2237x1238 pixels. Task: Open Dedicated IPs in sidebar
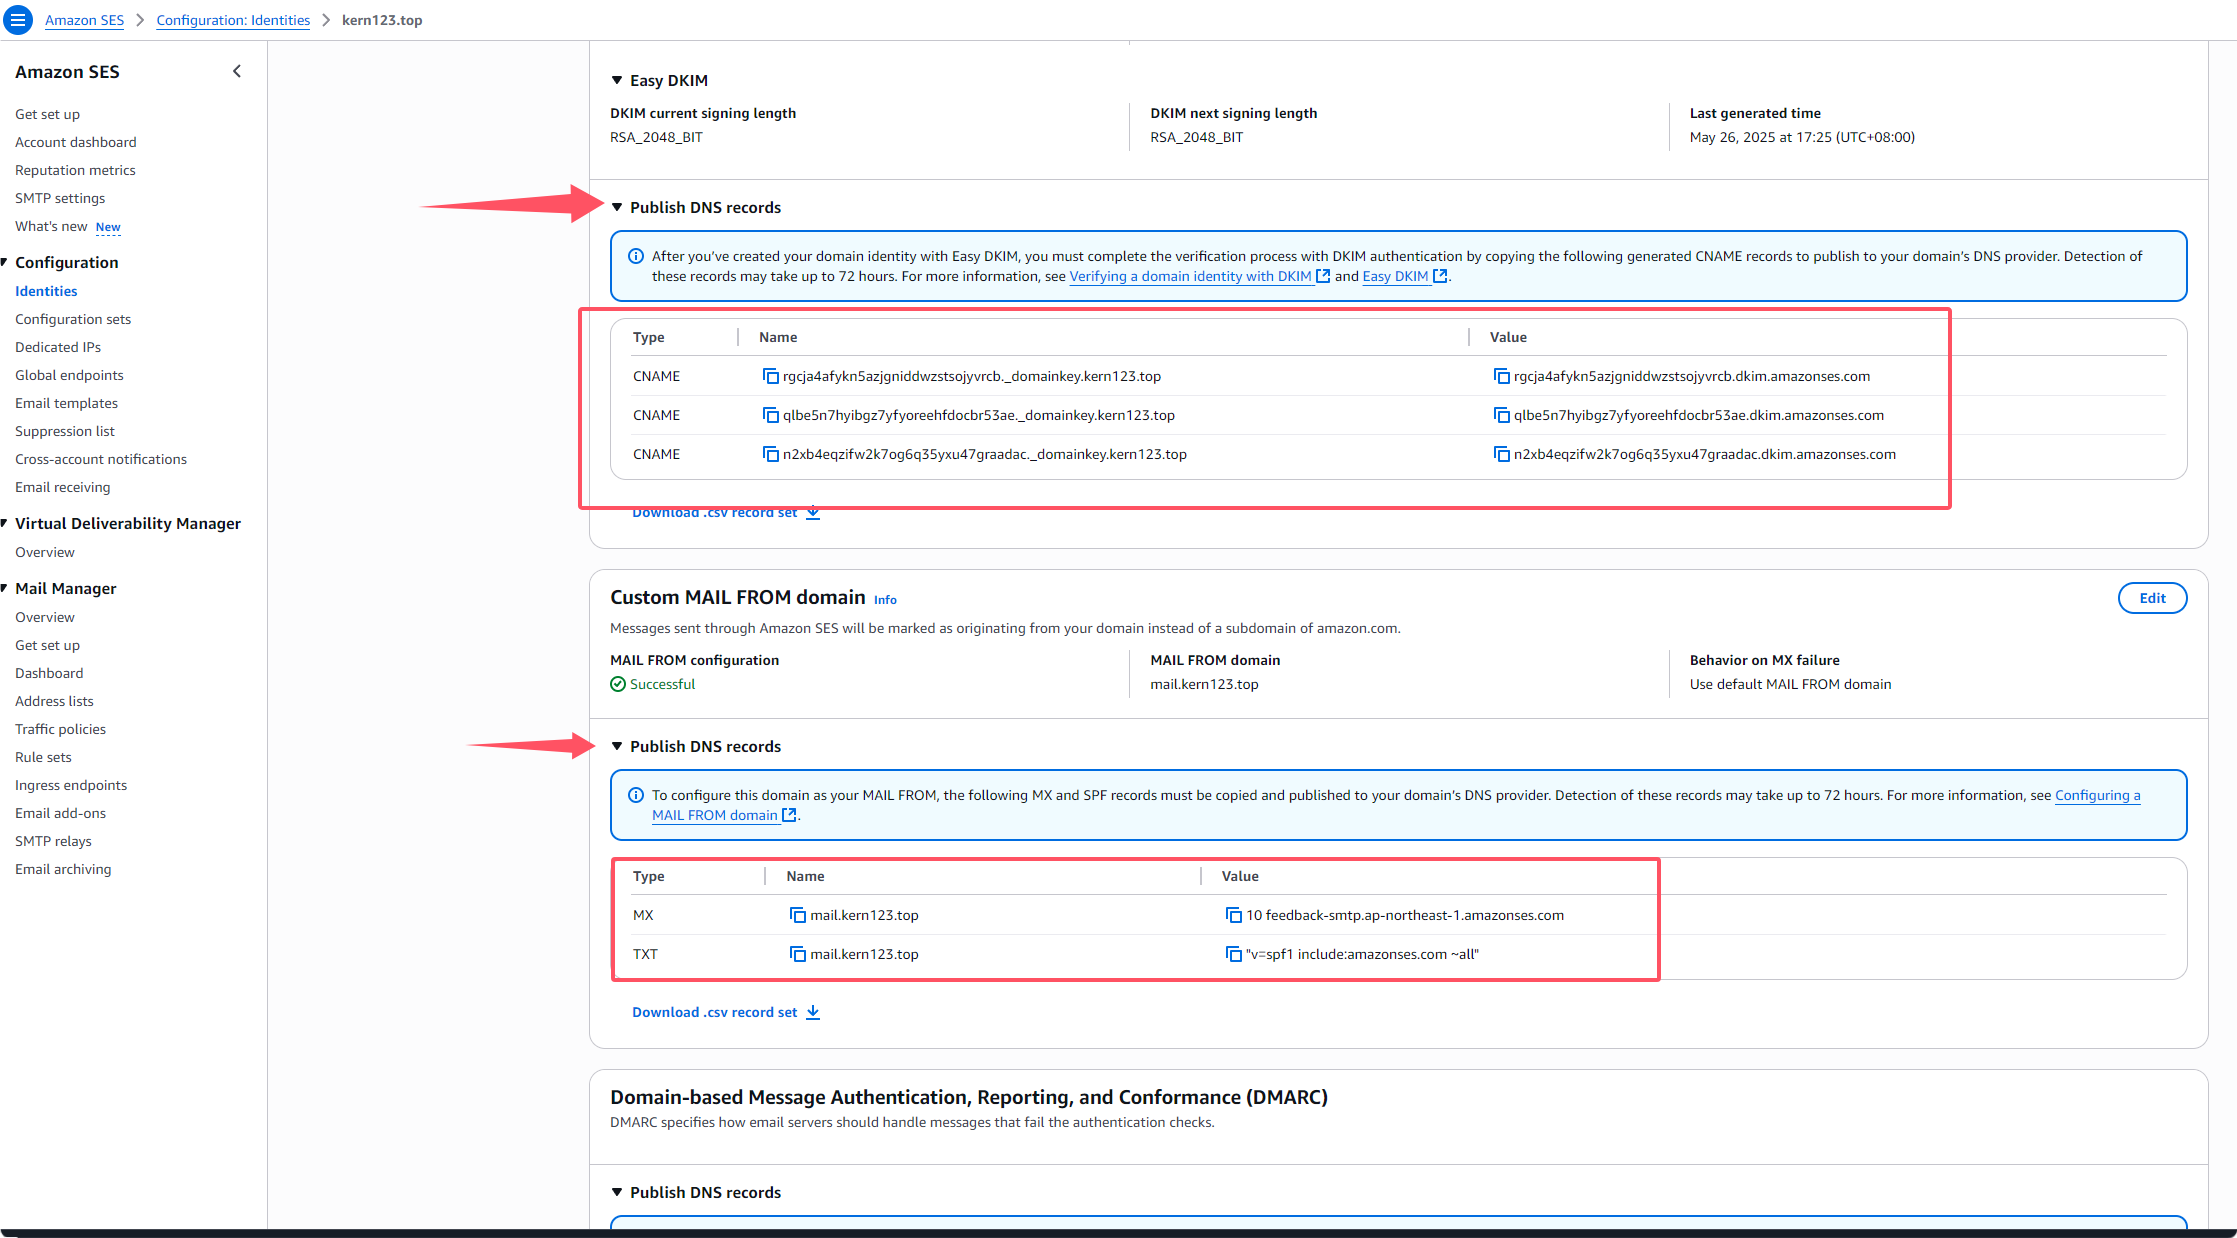[58, 347]
